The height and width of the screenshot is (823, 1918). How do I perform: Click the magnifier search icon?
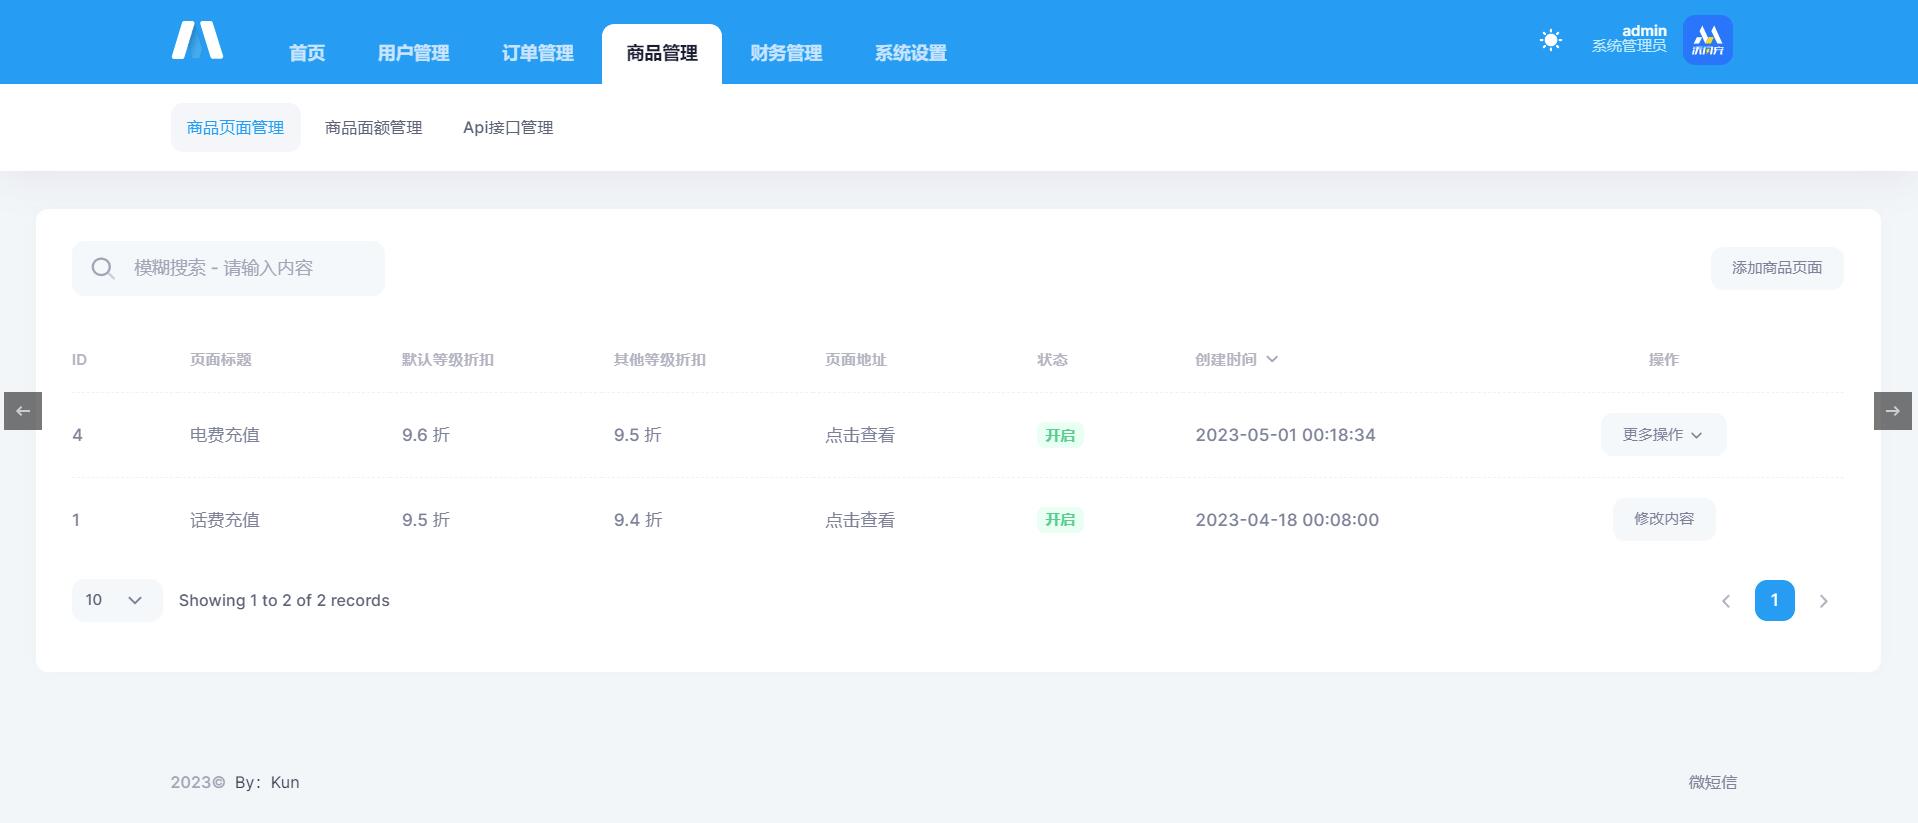(102, 268)
